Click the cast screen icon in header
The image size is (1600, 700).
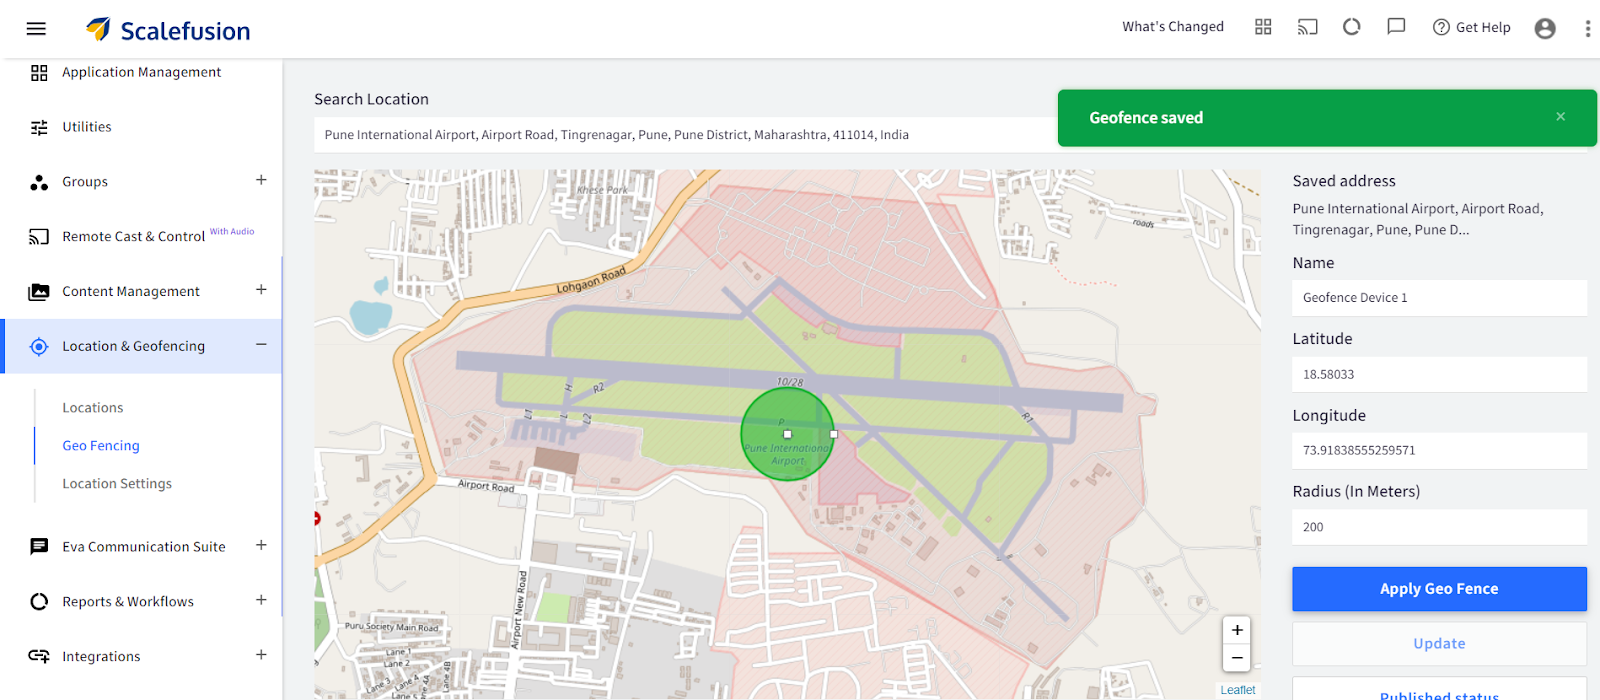click(1307, 27)
